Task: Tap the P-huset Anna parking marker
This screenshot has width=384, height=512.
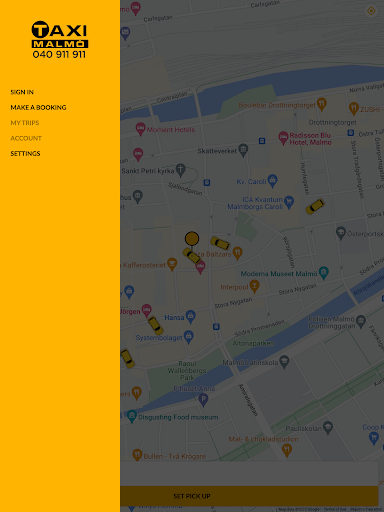Action: point(203,399)
